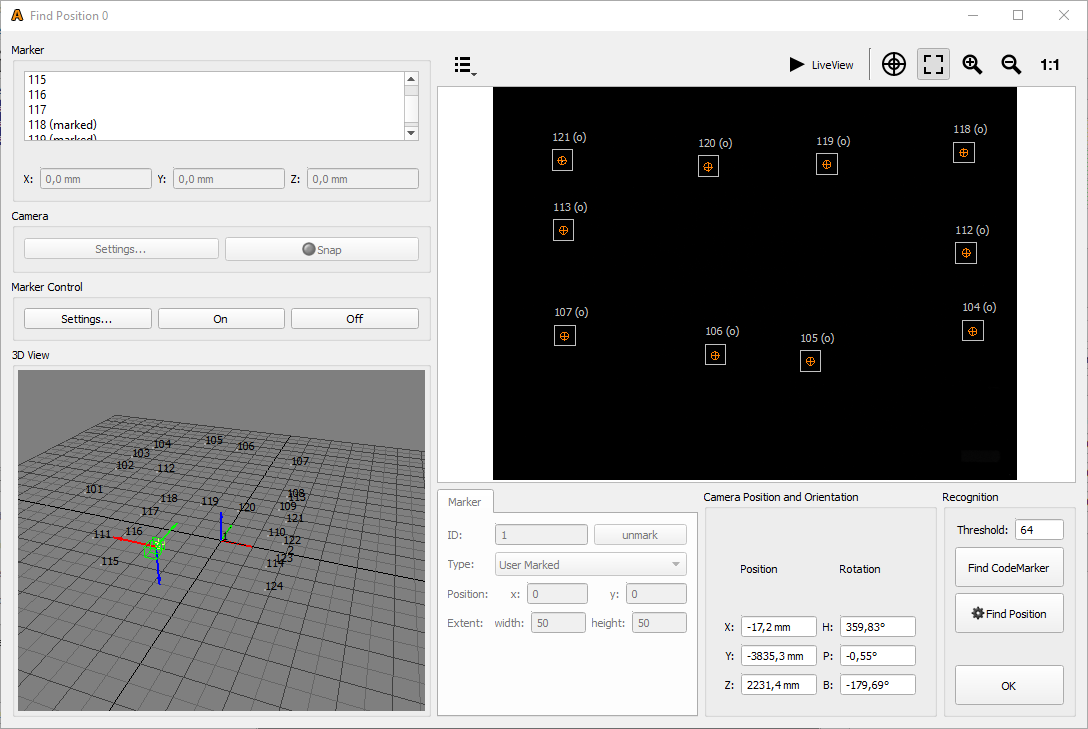
Task: Toggle the fit-to-window frame icon
Action: point(933,64)
